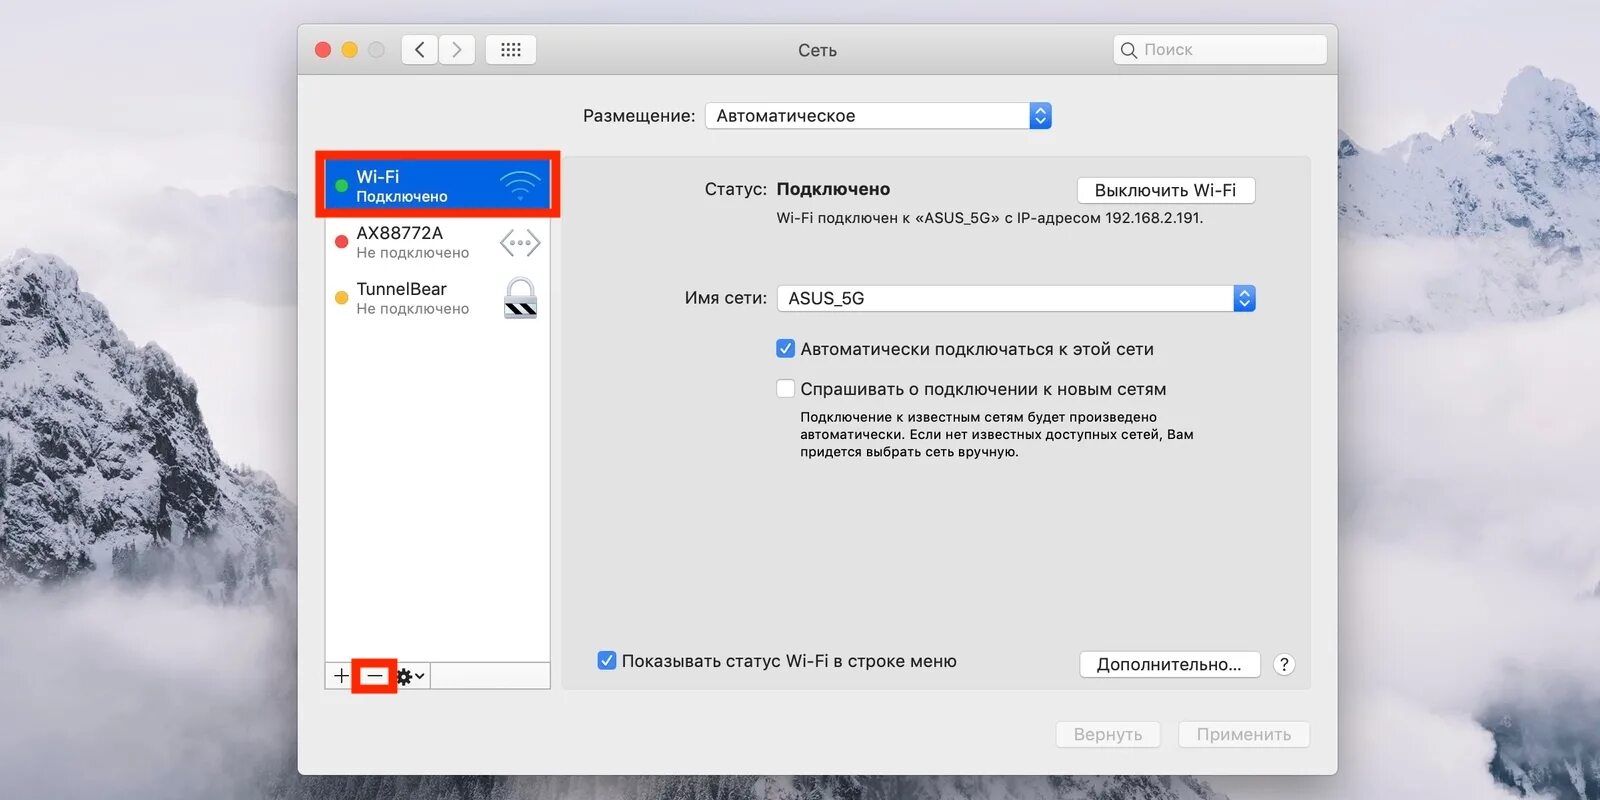
Task: Open the help question mark button
Action: point(1285,664)
